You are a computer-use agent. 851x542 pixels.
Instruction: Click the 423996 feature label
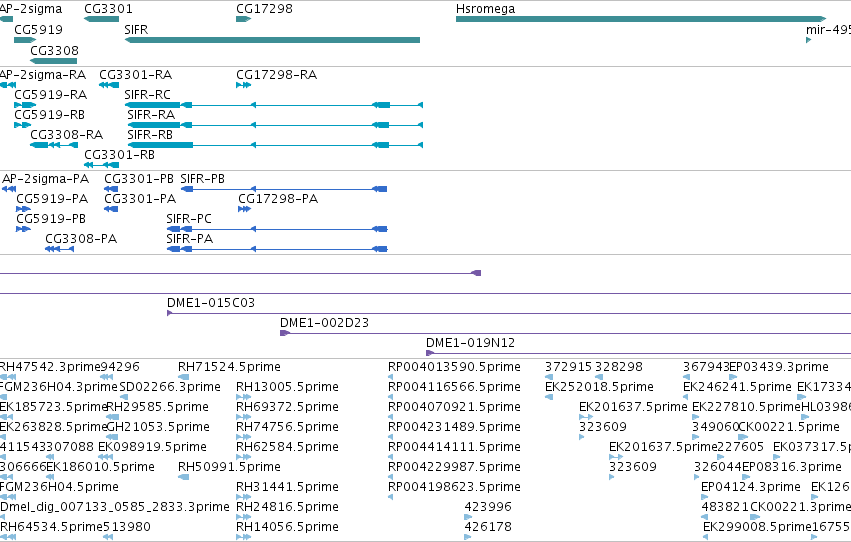tap(488, 507)
